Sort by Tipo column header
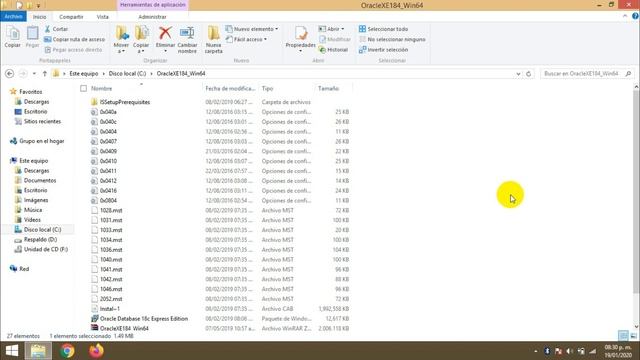 click(x=267, y=89)
